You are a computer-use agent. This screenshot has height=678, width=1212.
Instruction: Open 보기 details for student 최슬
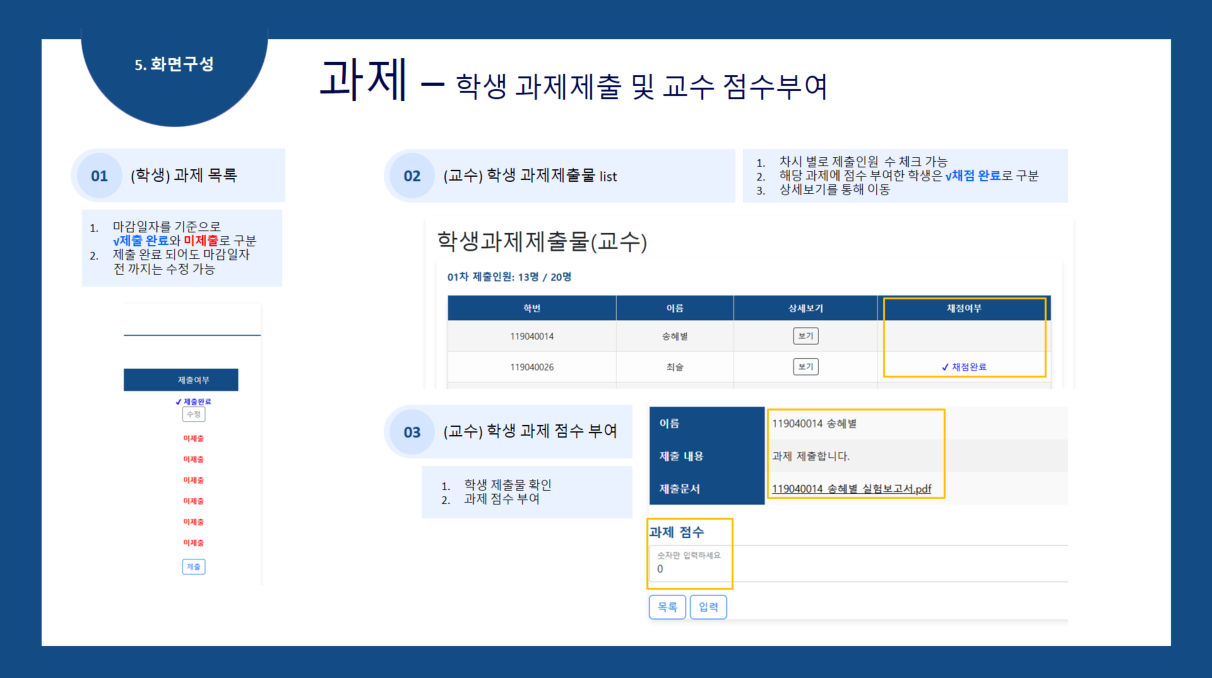[805, 367]
